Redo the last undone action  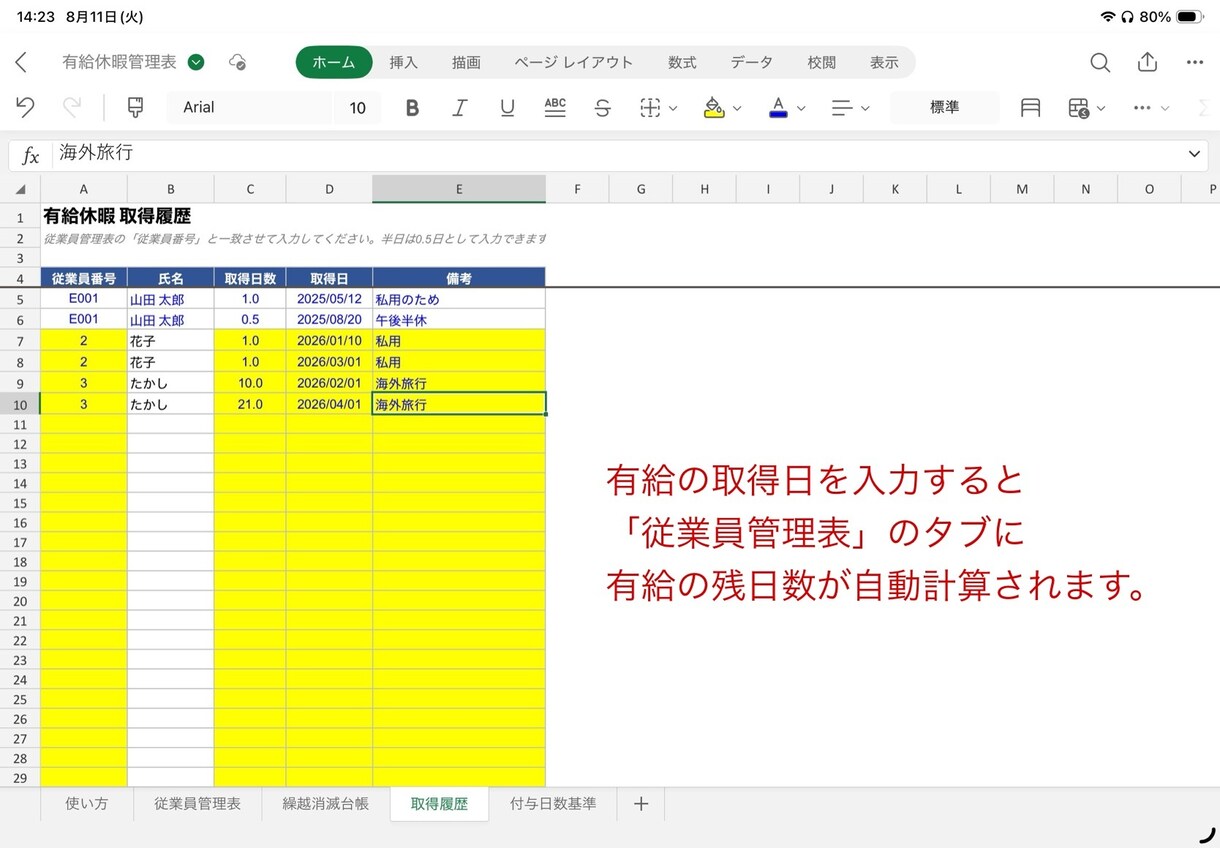click(x=72, y=107)
